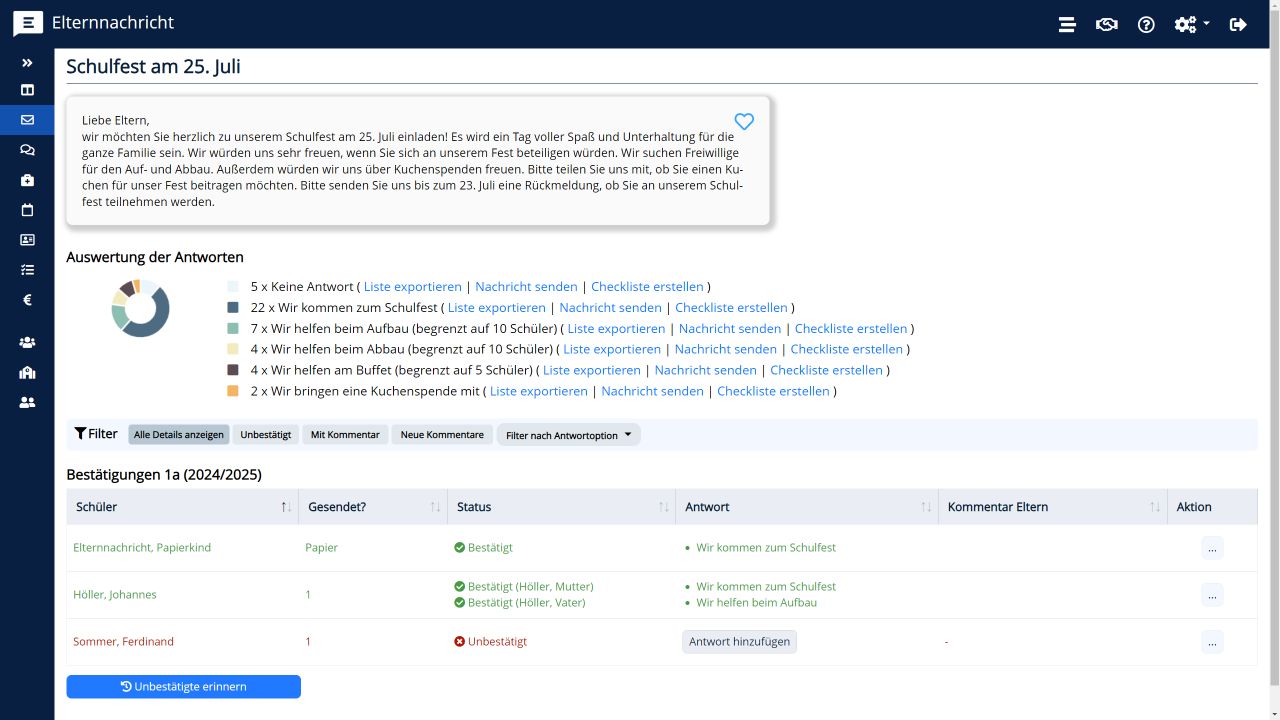Screen dimensions: 1280x720
Task: Sort table by Gesendet? column
Action: [x=373, y=507]
